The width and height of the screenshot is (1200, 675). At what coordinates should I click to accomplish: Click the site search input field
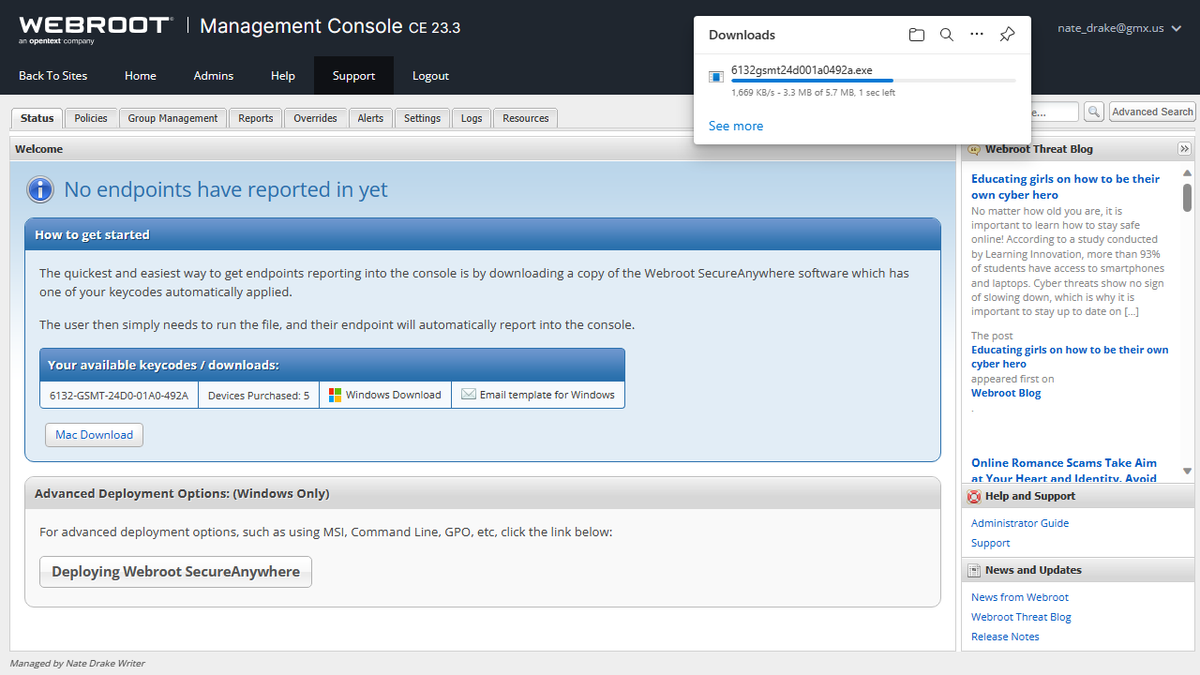tap(1055, 112)
